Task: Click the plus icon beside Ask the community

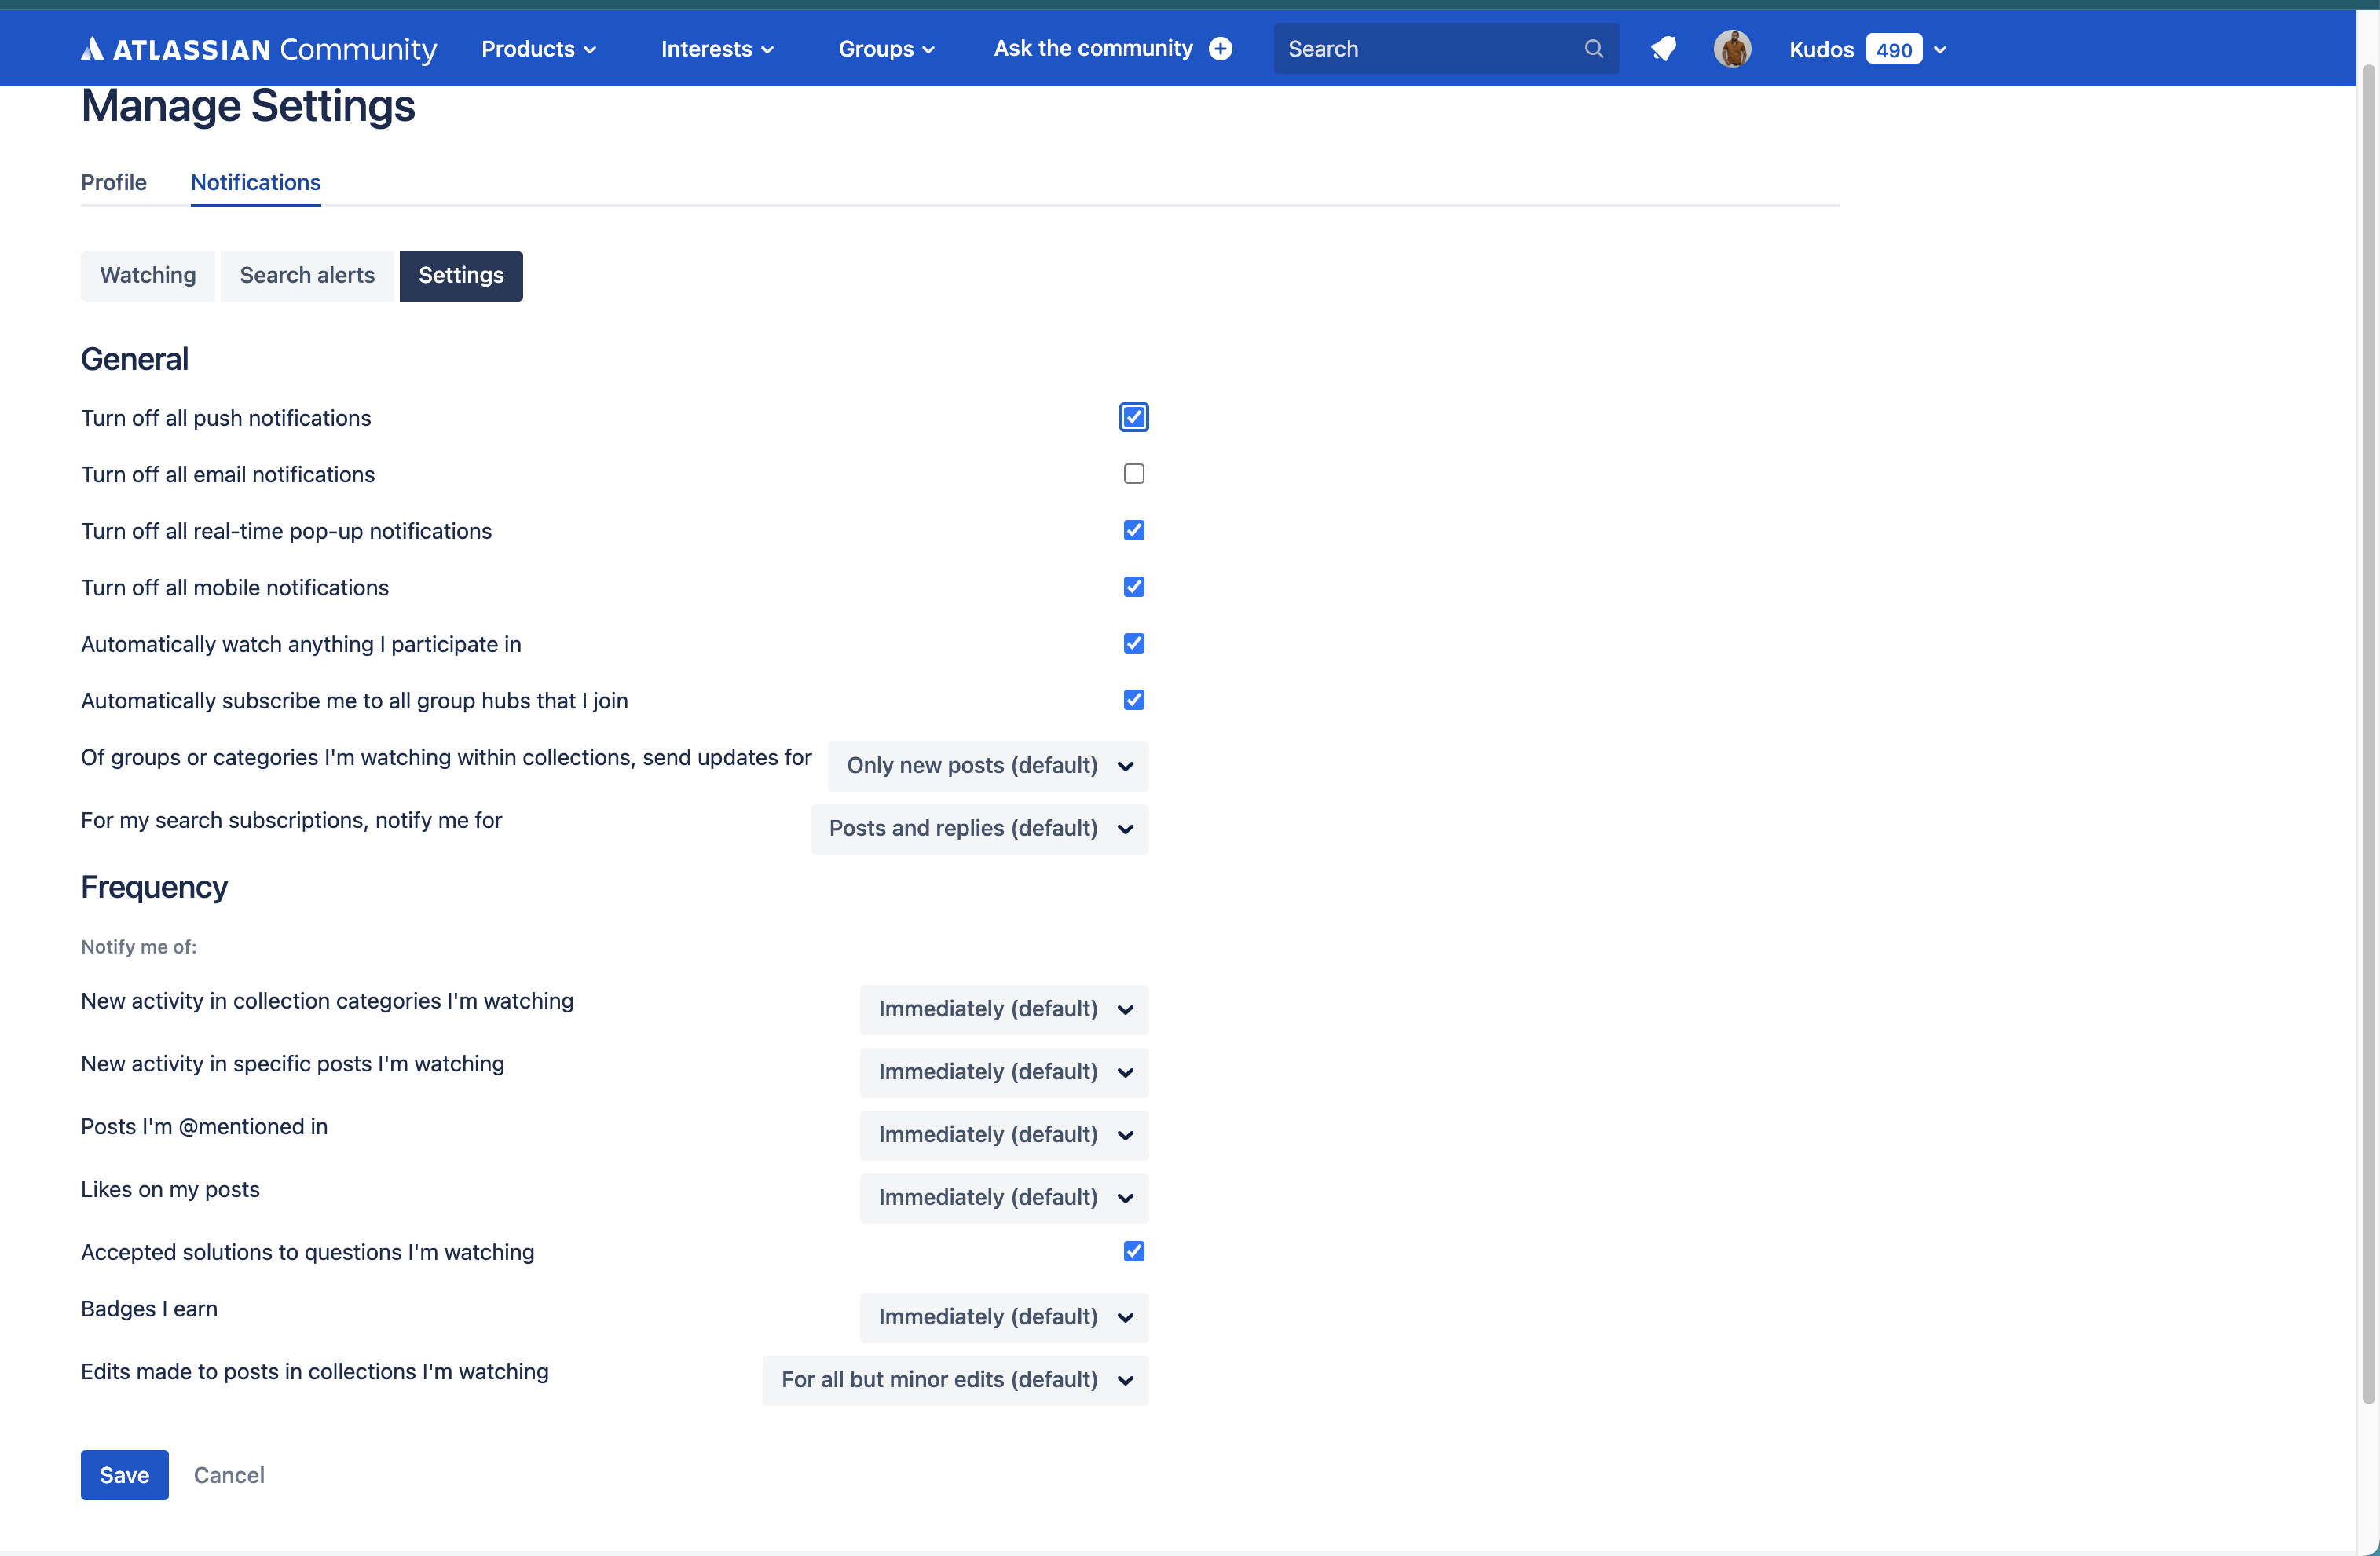Action: pos(1221,48)
